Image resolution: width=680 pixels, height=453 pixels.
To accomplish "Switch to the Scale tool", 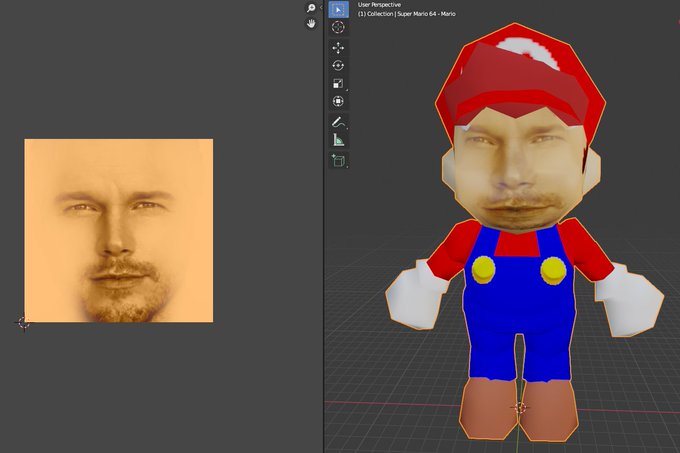I will [x=338, y=84].
